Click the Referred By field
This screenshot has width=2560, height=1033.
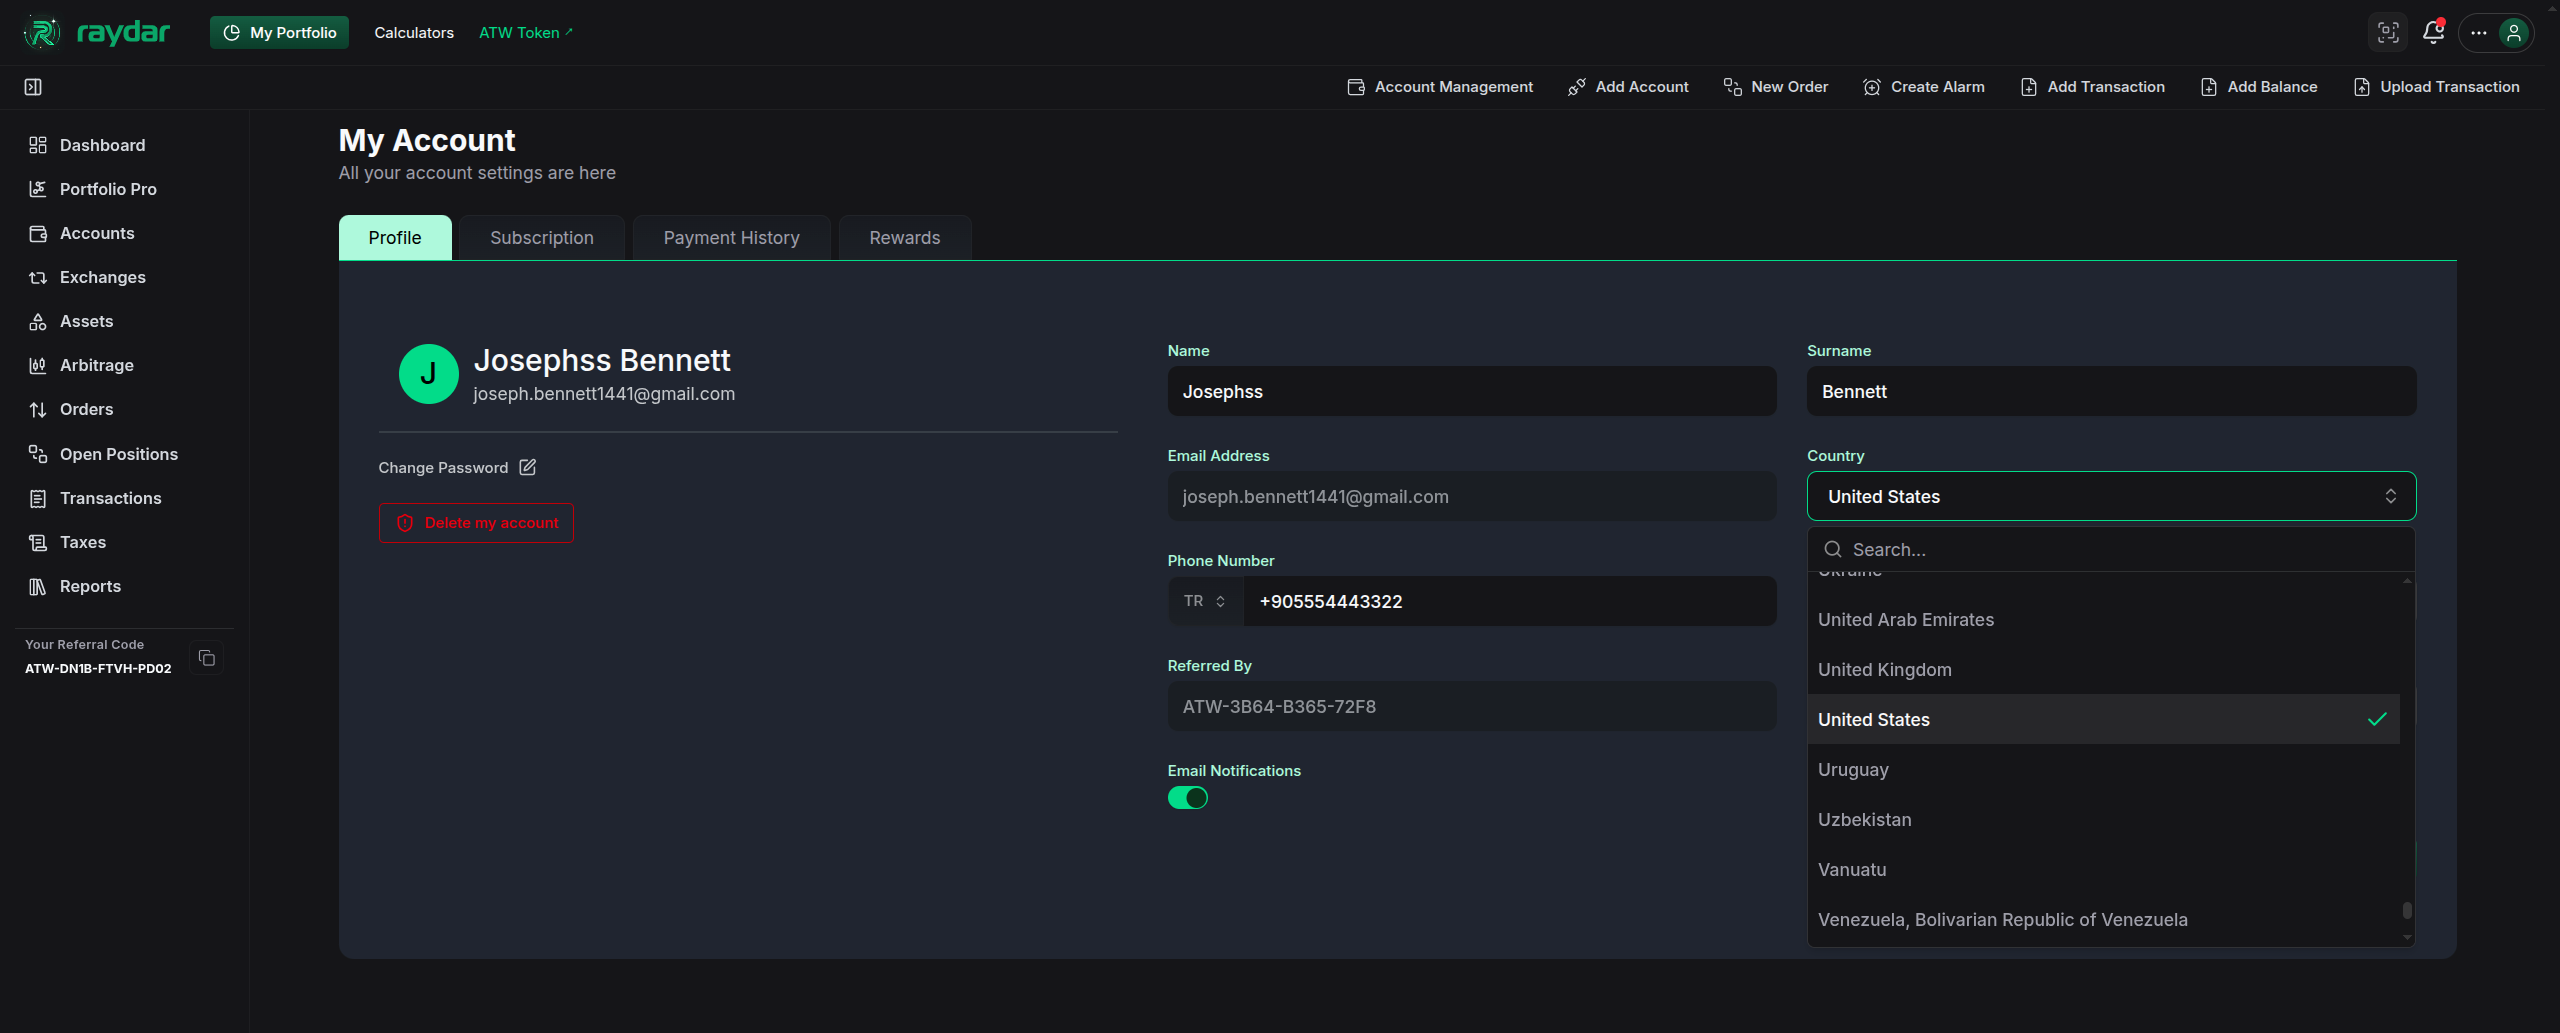pos(1472,706)
